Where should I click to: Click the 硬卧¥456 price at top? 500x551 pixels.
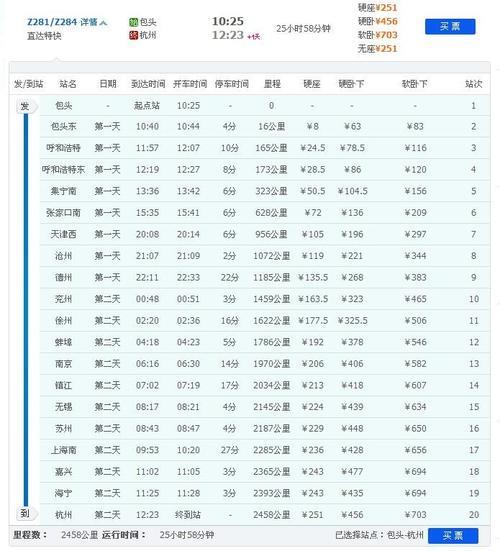377,21
